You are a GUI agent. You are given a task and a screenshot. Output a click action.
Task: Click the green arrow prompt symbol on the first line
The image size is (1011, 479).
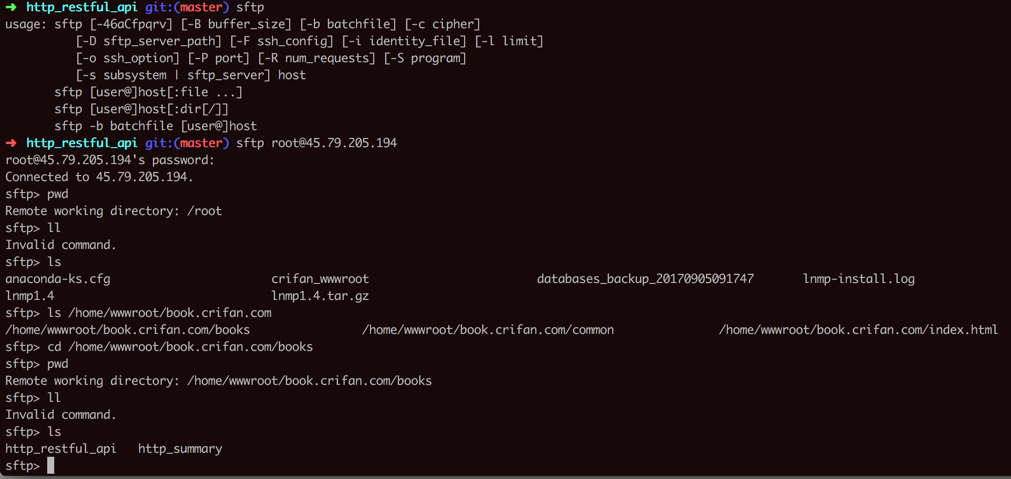click(x=11, y=8)
